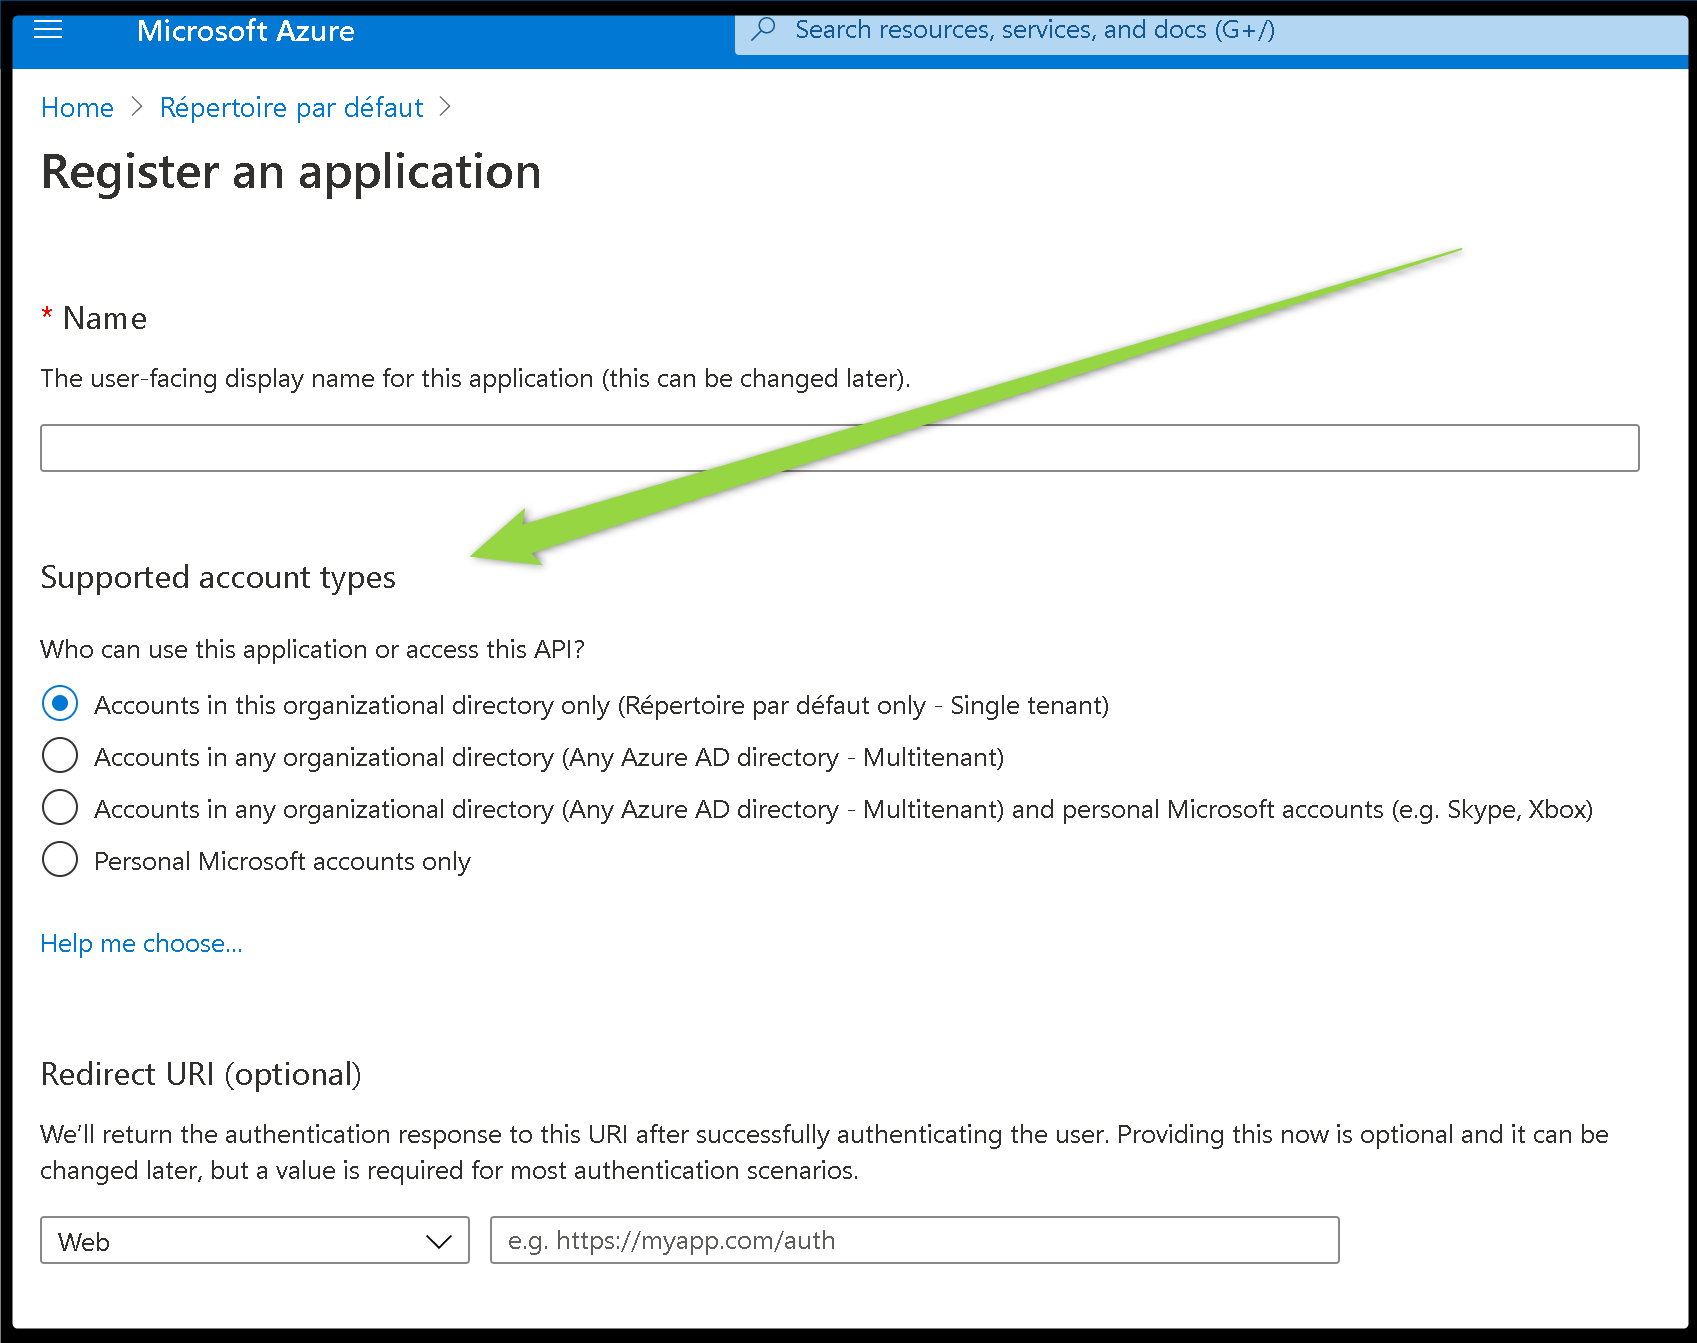1697x1343 pixels.
Task: Open the Répertoire par défaut breadcrumb
Action: pos(292,107)
